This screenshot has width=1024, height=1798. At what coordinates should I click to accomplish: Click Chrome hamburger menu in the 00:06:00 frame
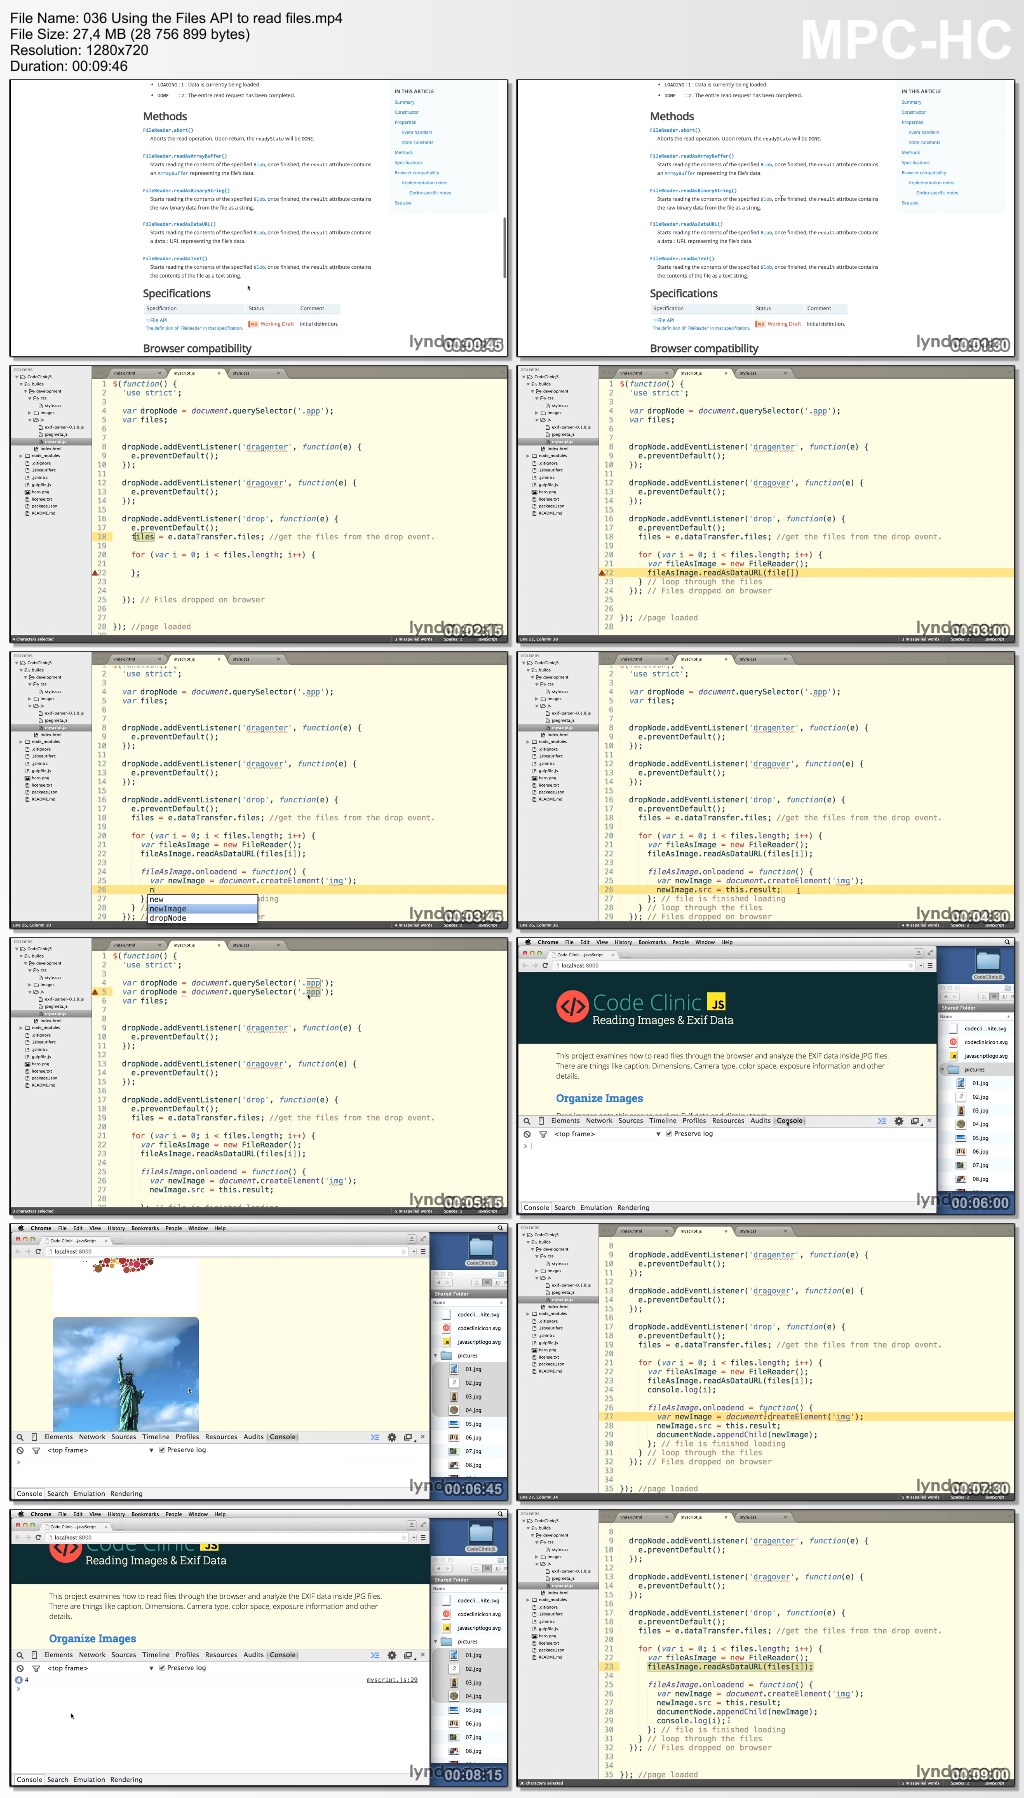point(930,966)
